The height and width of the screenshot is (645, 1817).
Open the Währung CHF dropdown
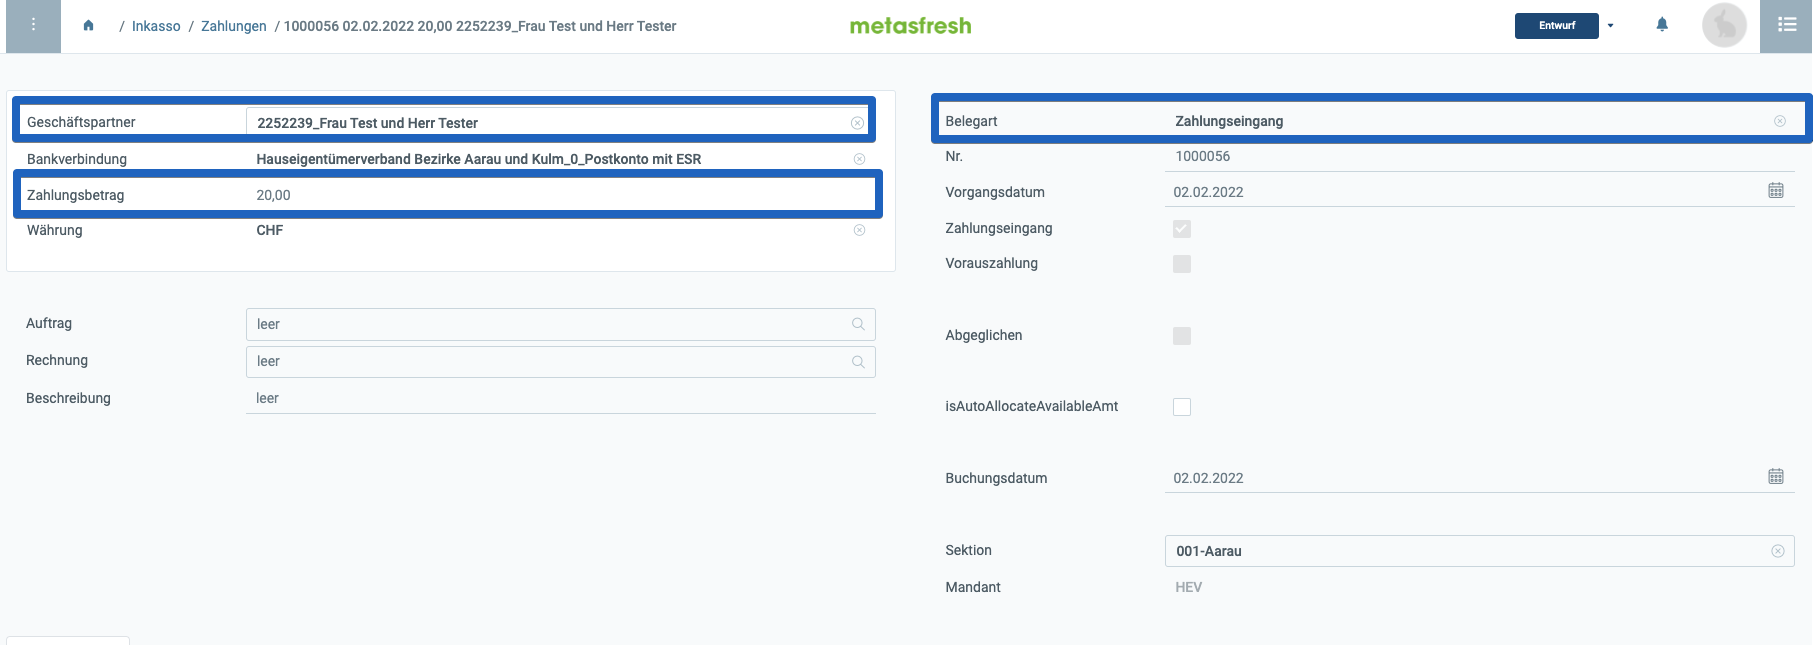pos(561,230)
